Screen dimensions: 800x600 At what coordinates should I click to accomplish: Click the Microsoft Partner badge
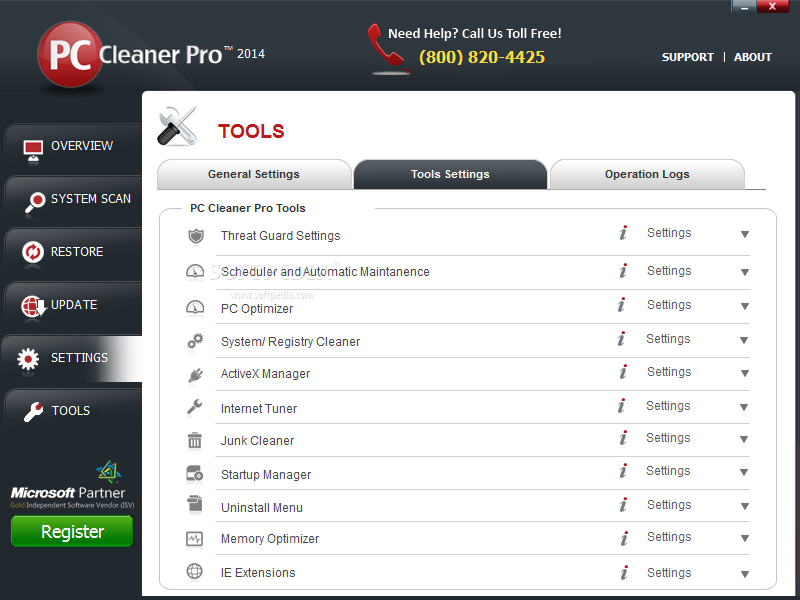click(x=72, y=485)
